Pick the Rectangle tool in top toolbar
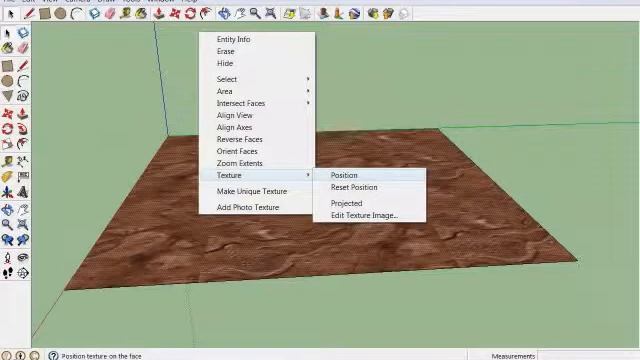 [44, 14]
